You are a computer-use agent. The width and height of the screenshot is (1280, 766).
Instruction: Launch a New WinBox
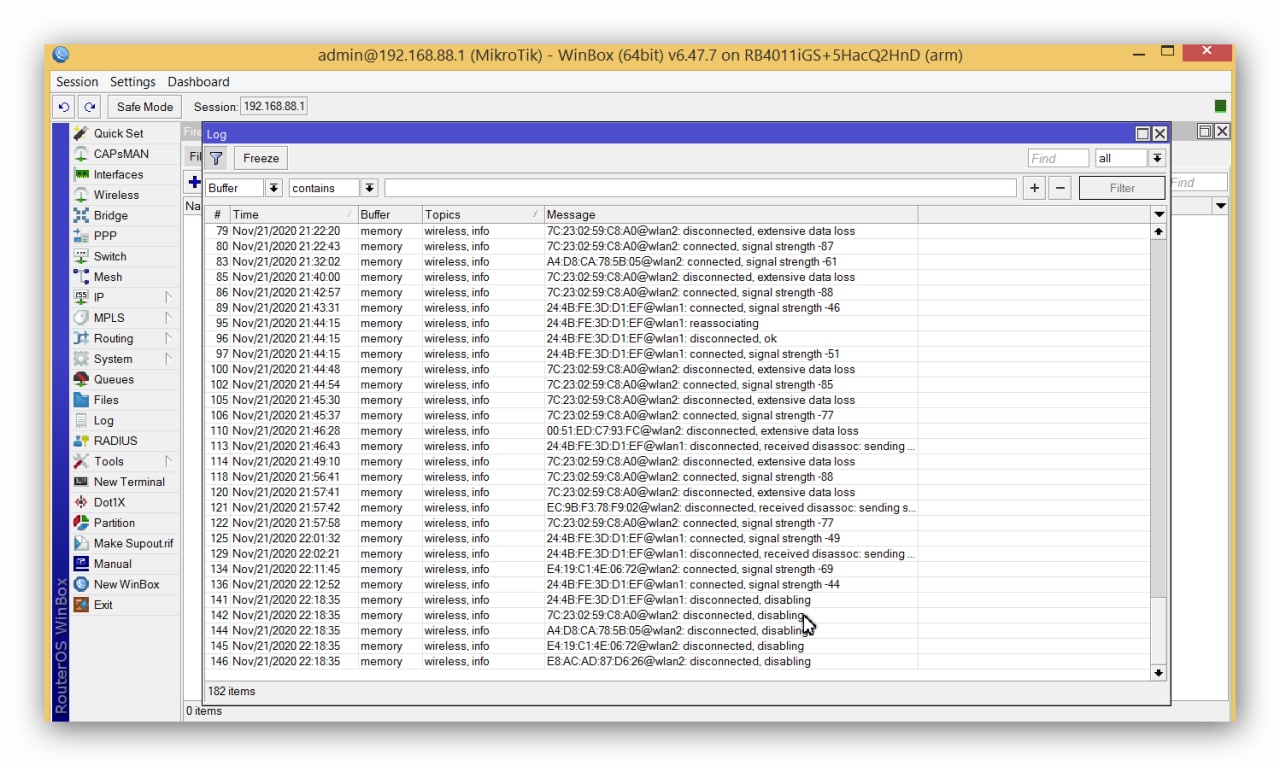[x=126, y=584]
